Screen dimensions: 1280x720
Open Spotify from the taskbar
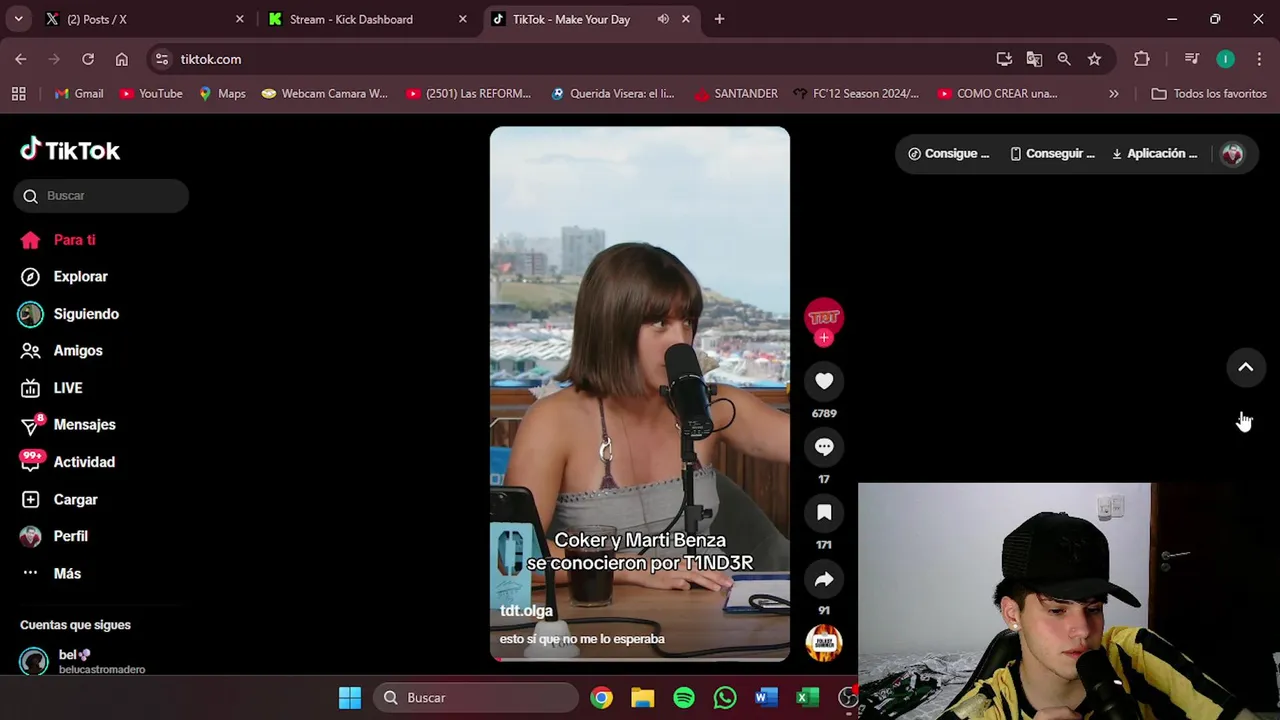[x=684, y=698]
